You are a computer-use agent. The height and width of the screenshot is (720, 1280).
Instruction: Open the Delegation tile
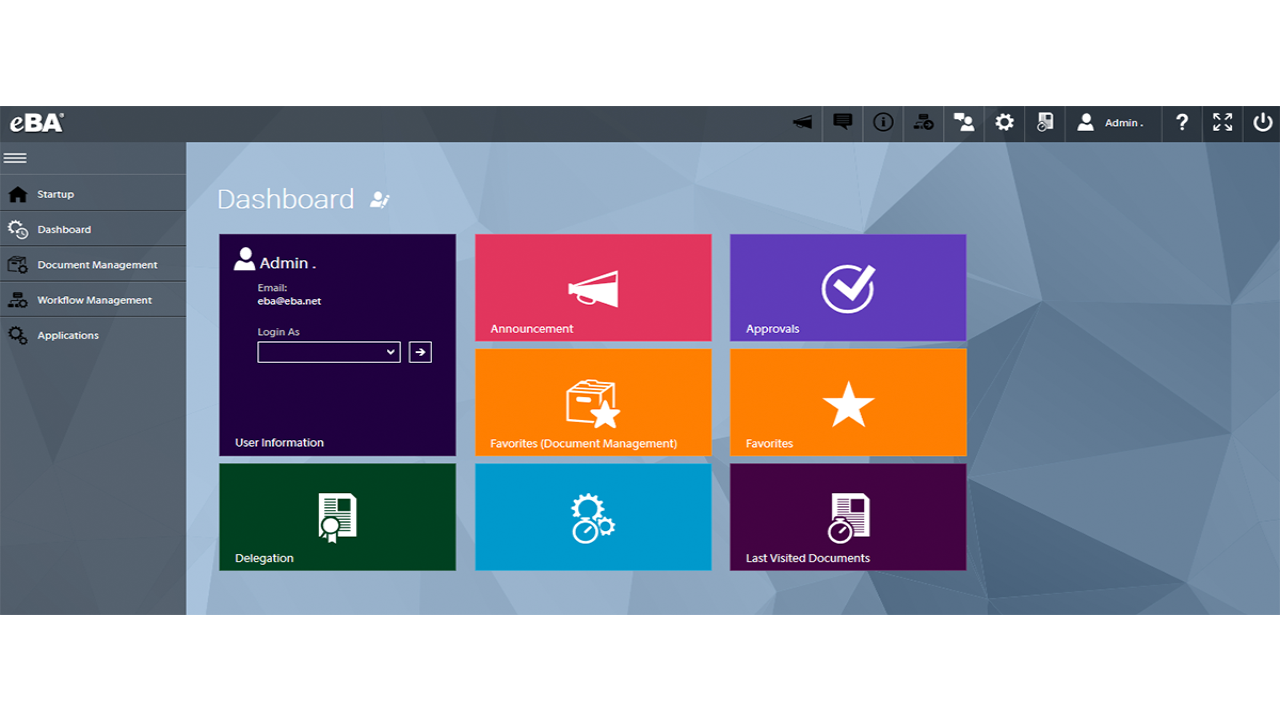pos(337,517)
